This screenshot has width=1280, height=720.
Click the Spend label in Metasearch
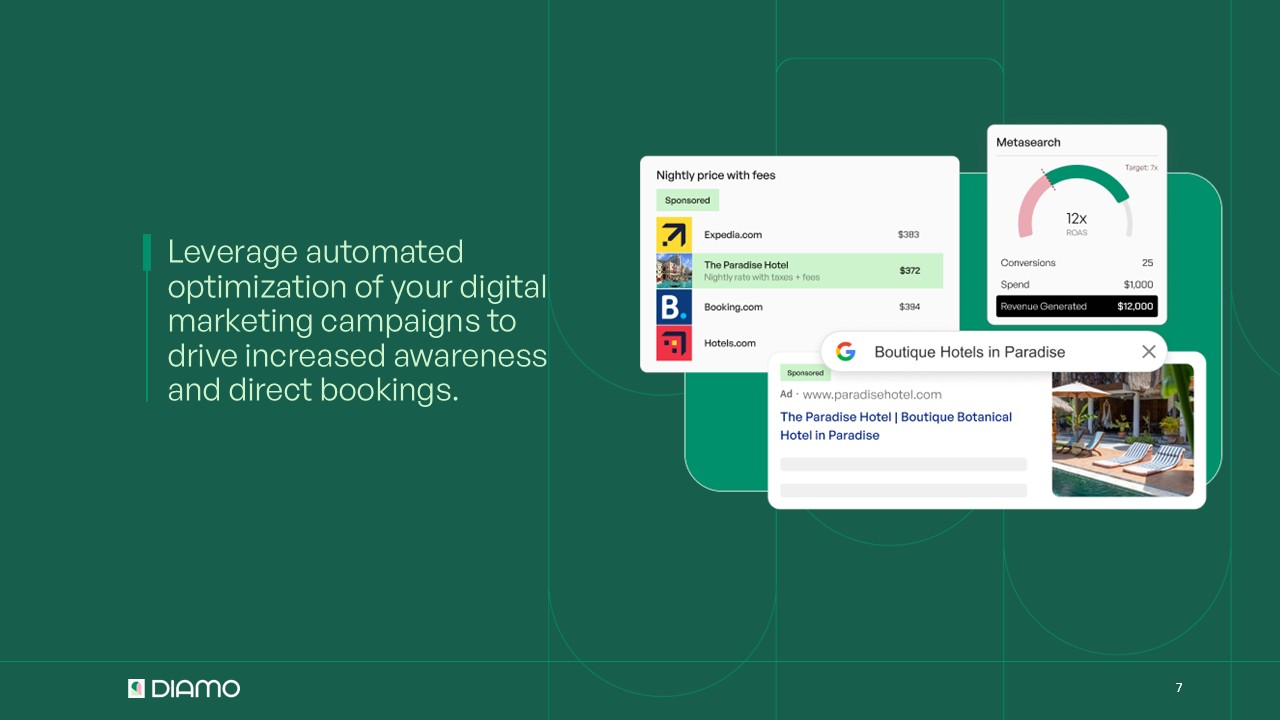pyautogui.click(x=1015, y=285)
